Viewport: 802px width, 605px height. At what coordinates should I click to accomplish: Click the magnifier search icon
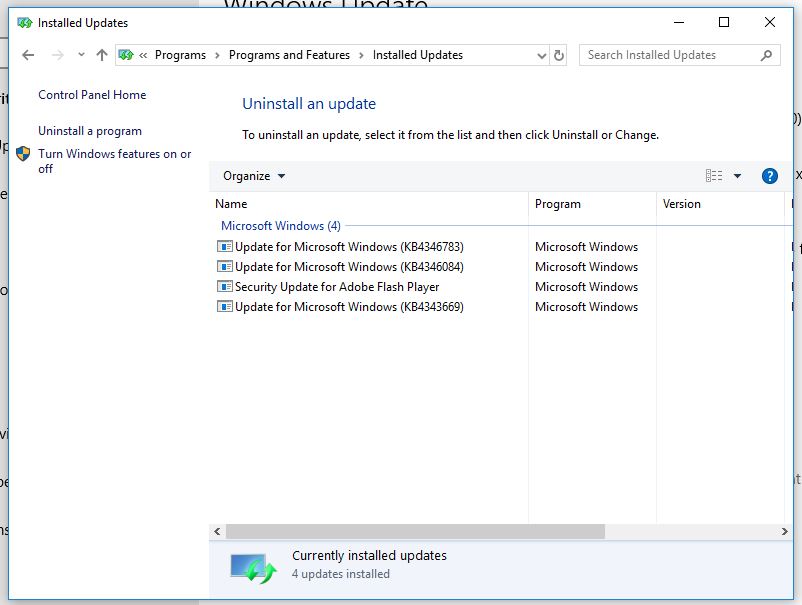pos(766,55)
